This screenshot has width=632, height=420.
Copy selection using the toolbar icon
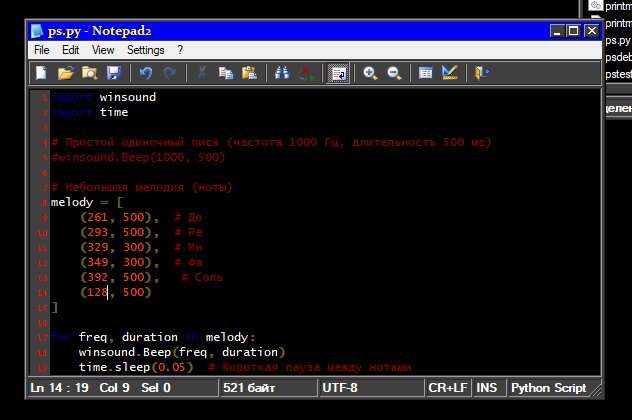[x=226, y=73]
